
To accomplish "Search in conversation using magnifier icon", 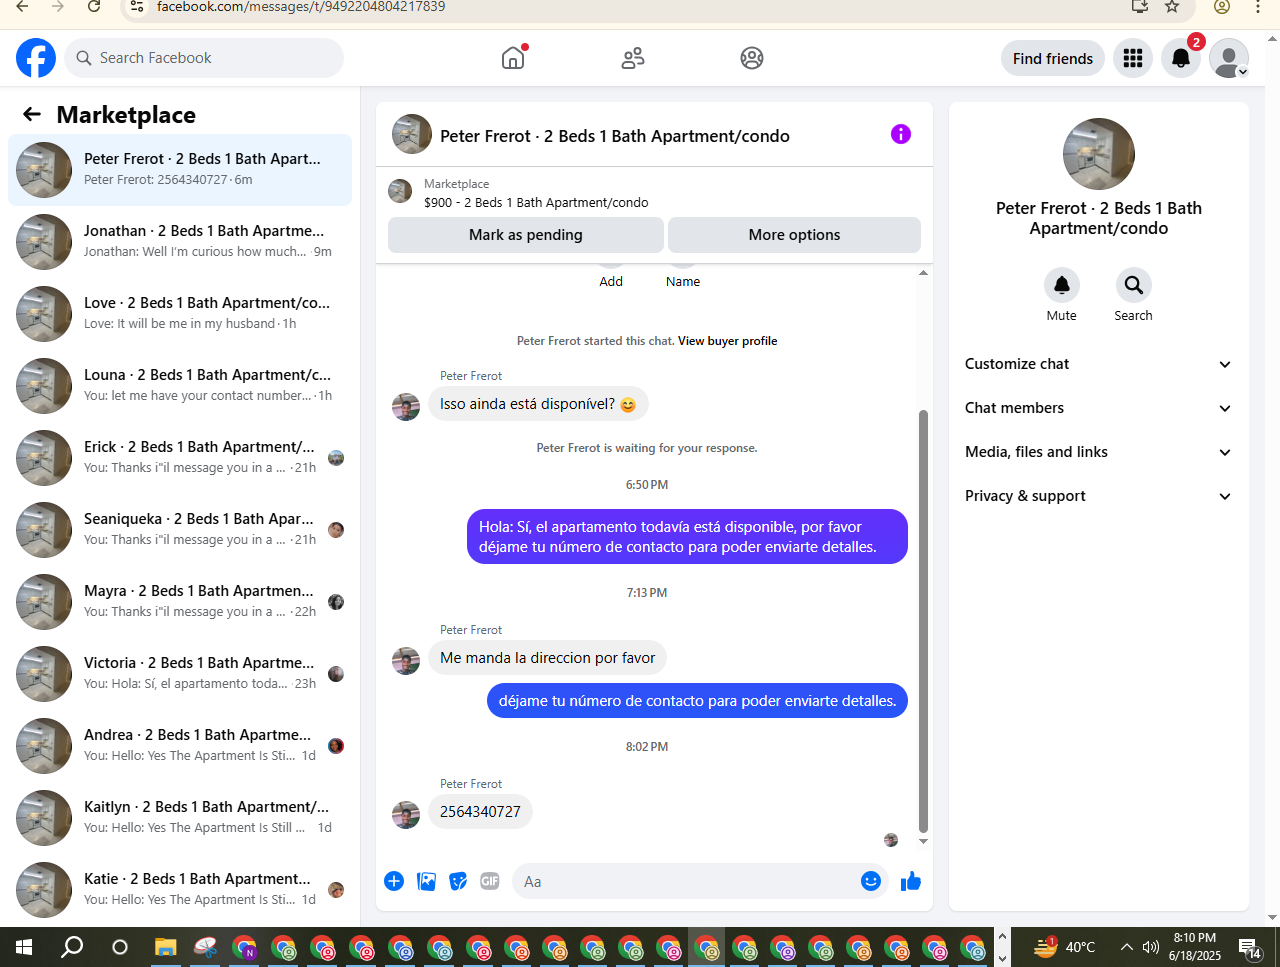I will tap(1134, 285).
